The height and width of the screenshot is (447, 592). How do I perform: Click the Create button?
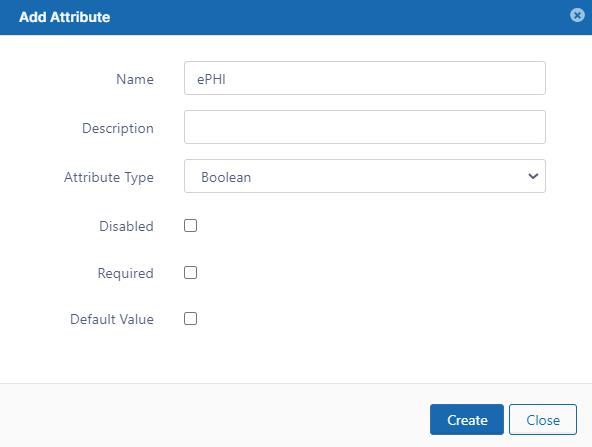467,419
